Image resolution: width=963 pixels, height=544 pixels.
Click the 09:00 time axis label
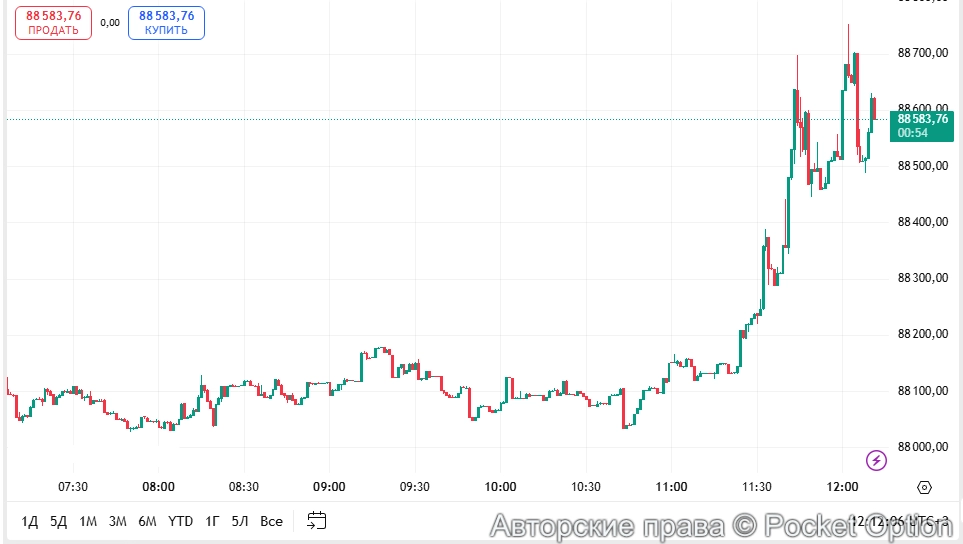click(x=329, y=487)
